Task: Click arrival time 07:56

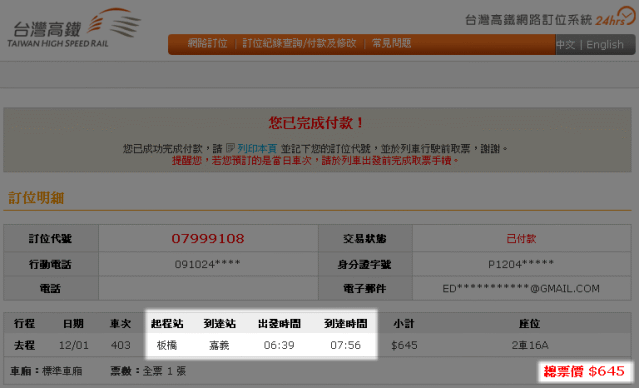Action: (x=346, y=345)
